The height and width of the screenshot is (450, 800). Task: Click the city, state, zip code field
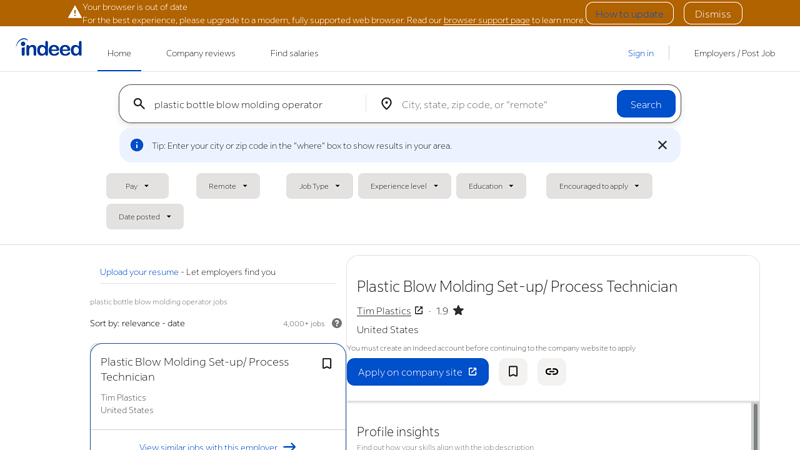click(x=505, y=104)
